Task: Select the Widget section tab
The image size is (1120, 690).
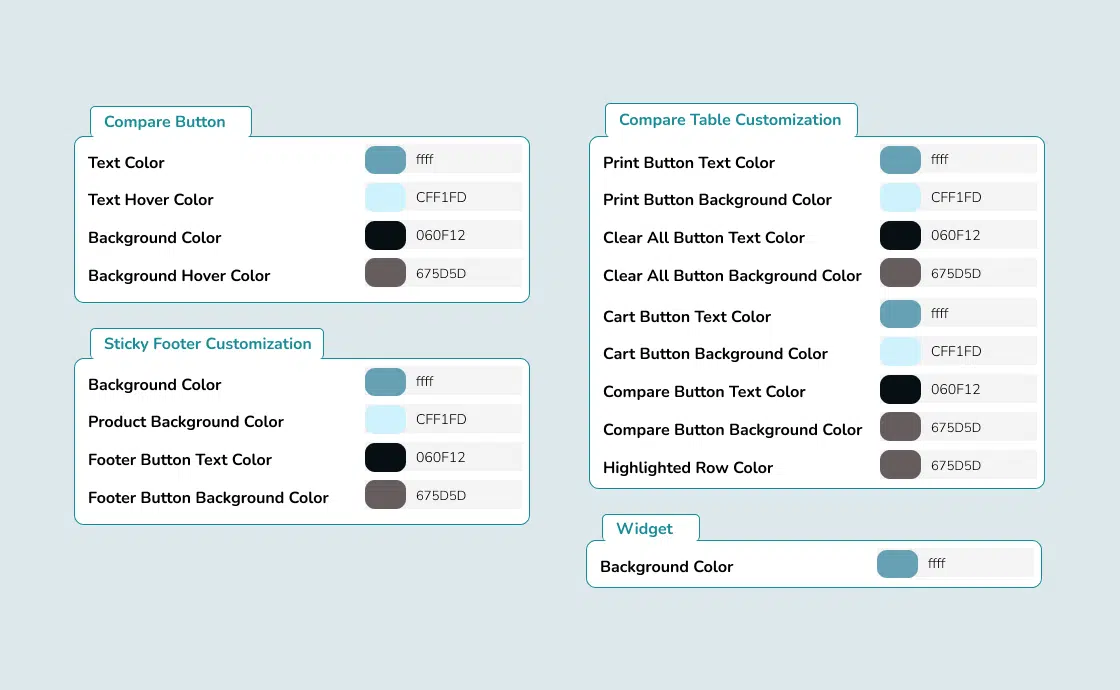Action: pos(645,529)
